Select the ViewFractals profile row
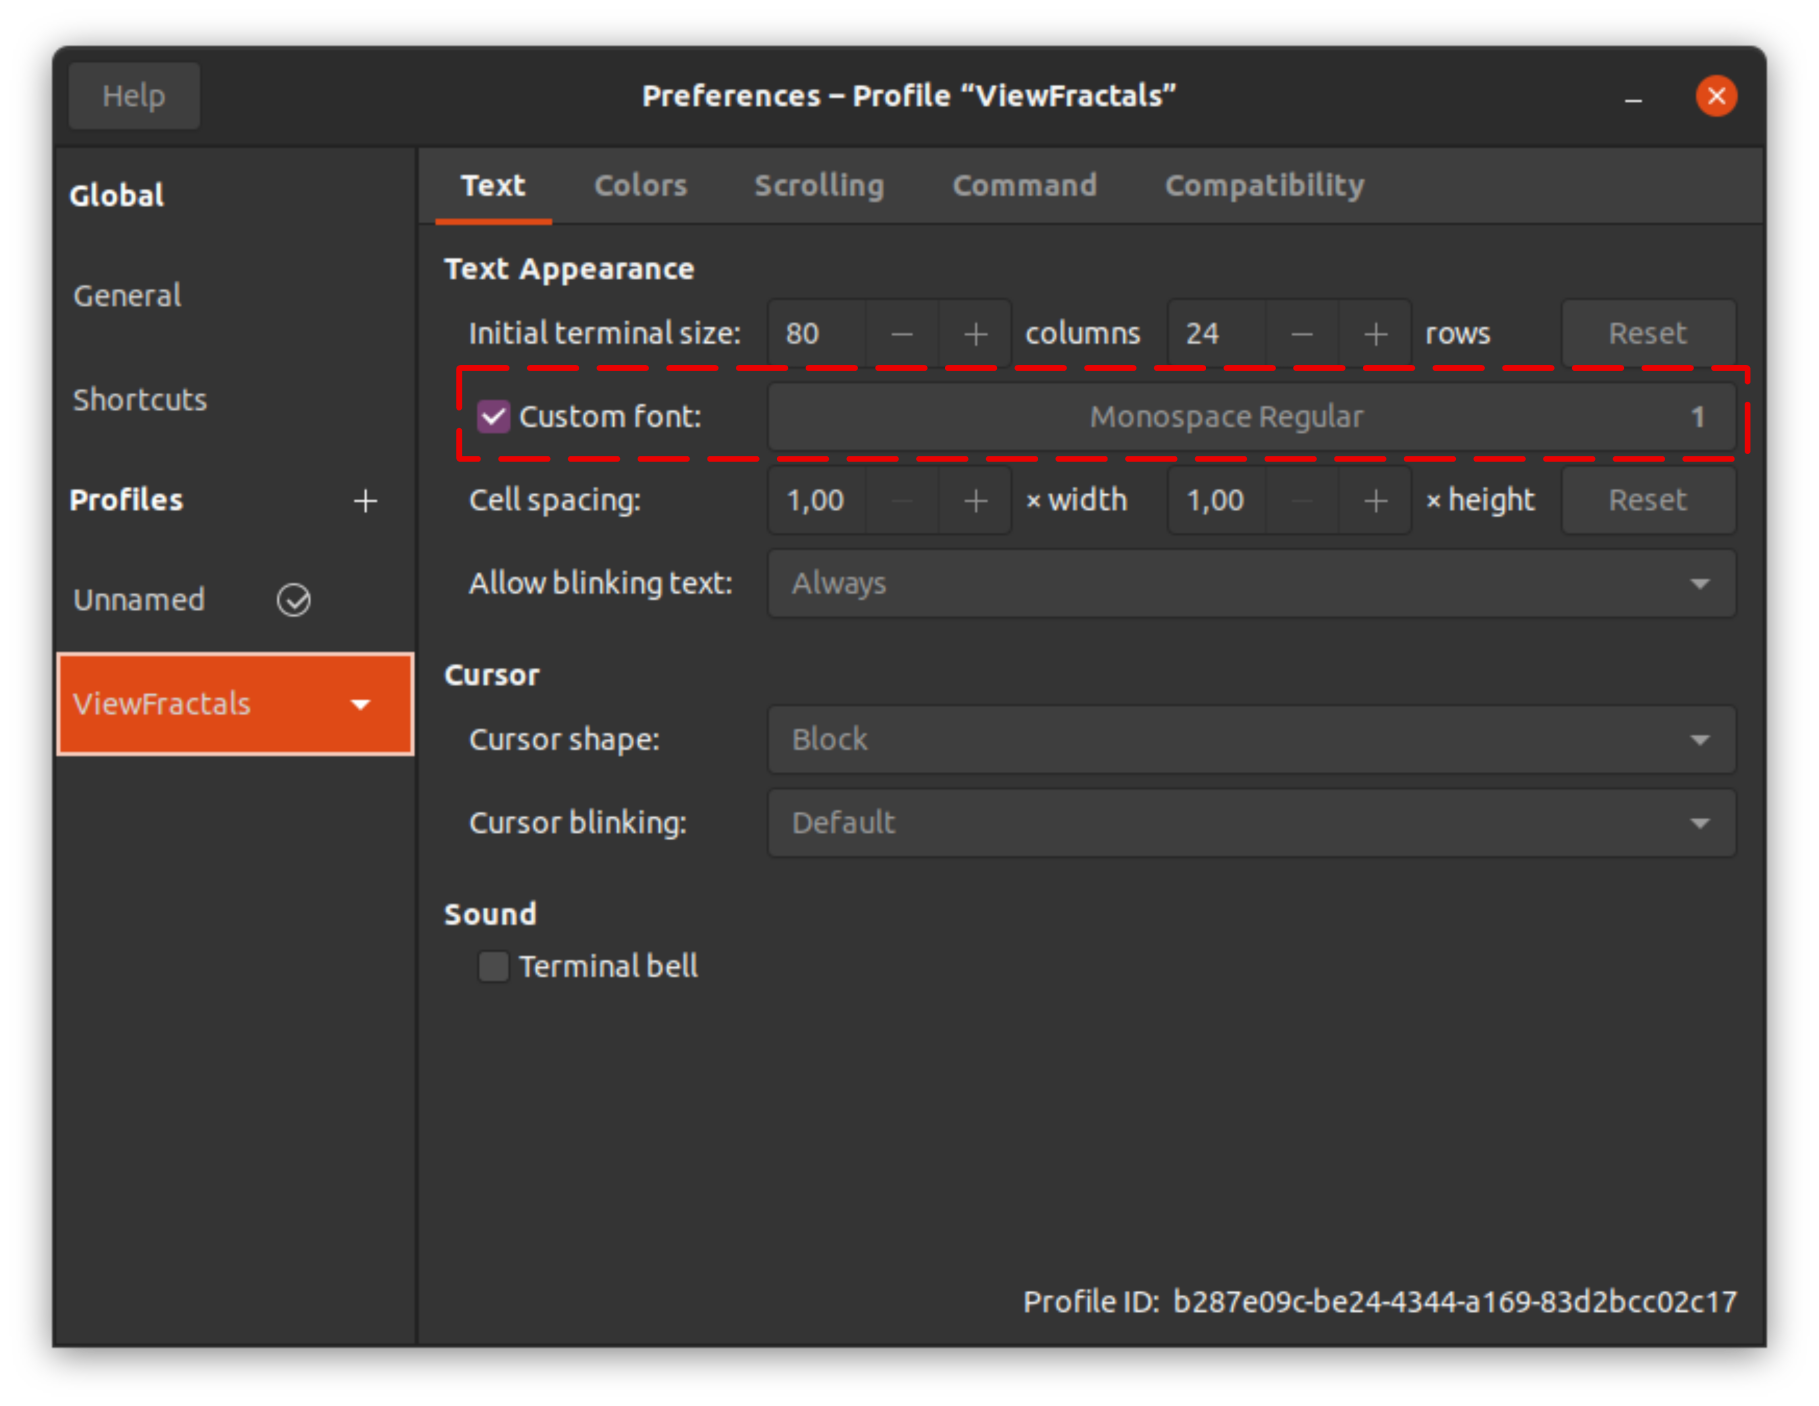1819x1406 pixels. (x=235, y=704)
